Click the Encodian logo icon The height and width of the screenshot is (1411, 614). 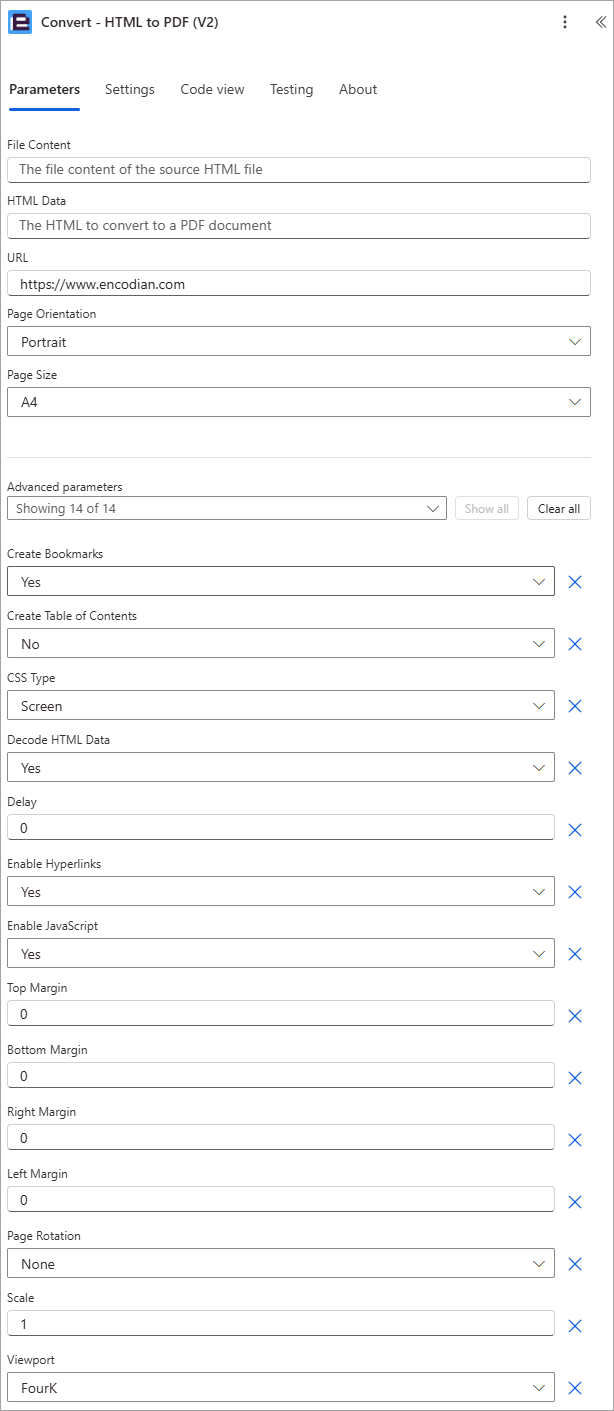[20, 22]
